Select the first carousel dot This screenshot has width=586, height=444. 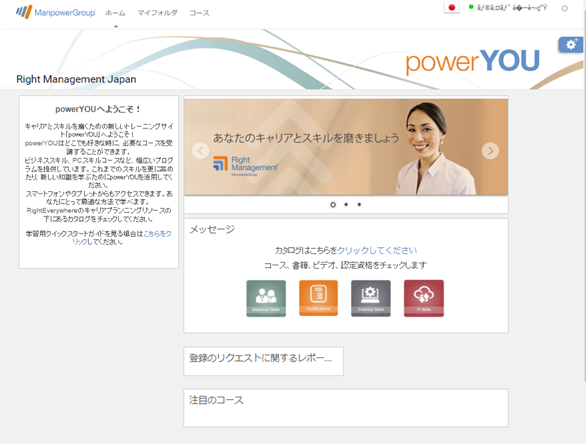333,204
